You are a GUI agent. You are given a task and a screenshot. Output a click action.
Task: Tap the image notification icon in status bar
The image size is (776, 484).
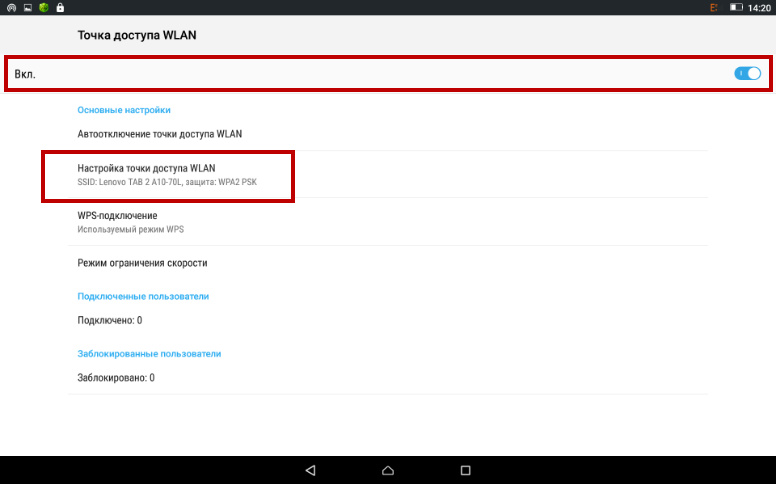pos(27,7)
